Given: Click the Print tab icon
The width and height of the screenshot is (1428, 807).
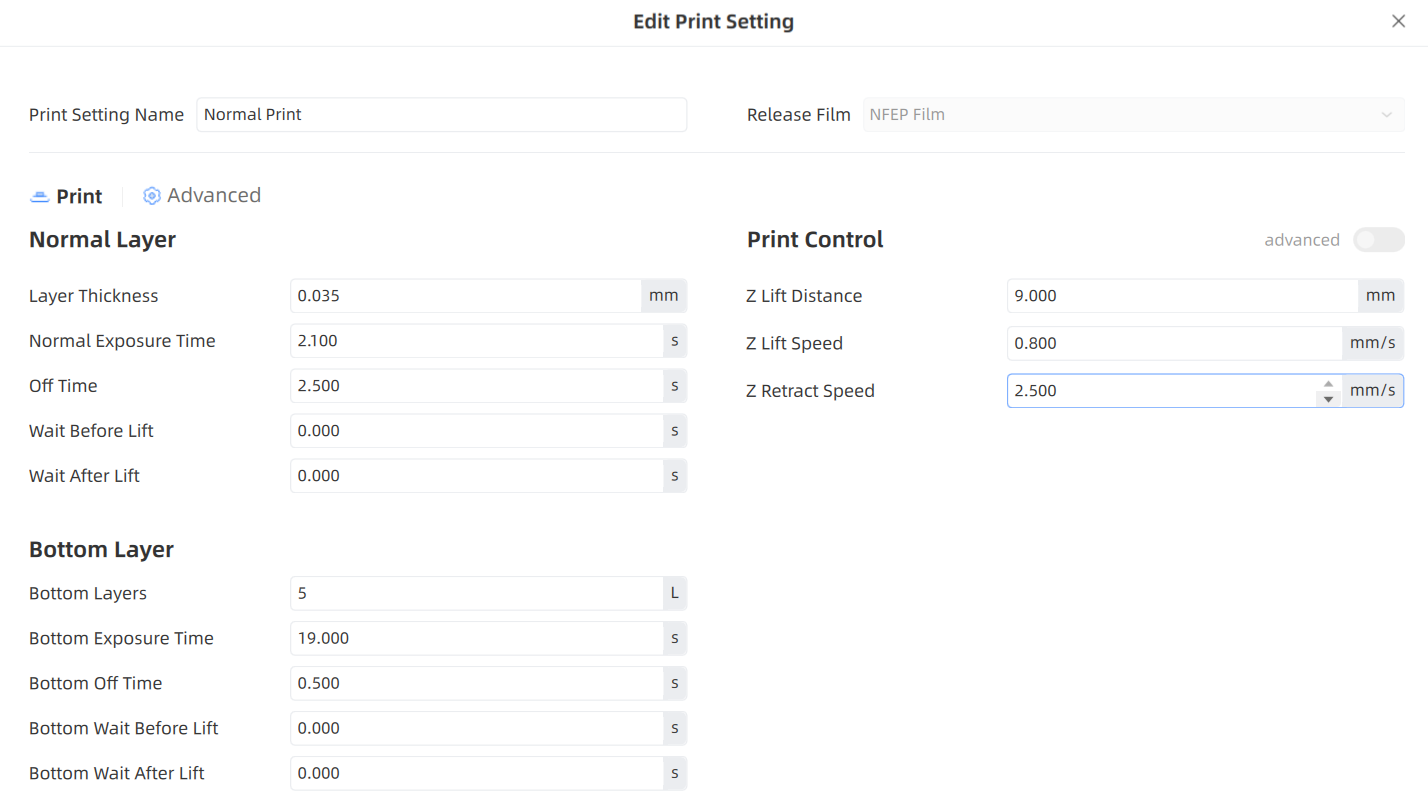Looking at the screenshot, I should click(40, 197).
